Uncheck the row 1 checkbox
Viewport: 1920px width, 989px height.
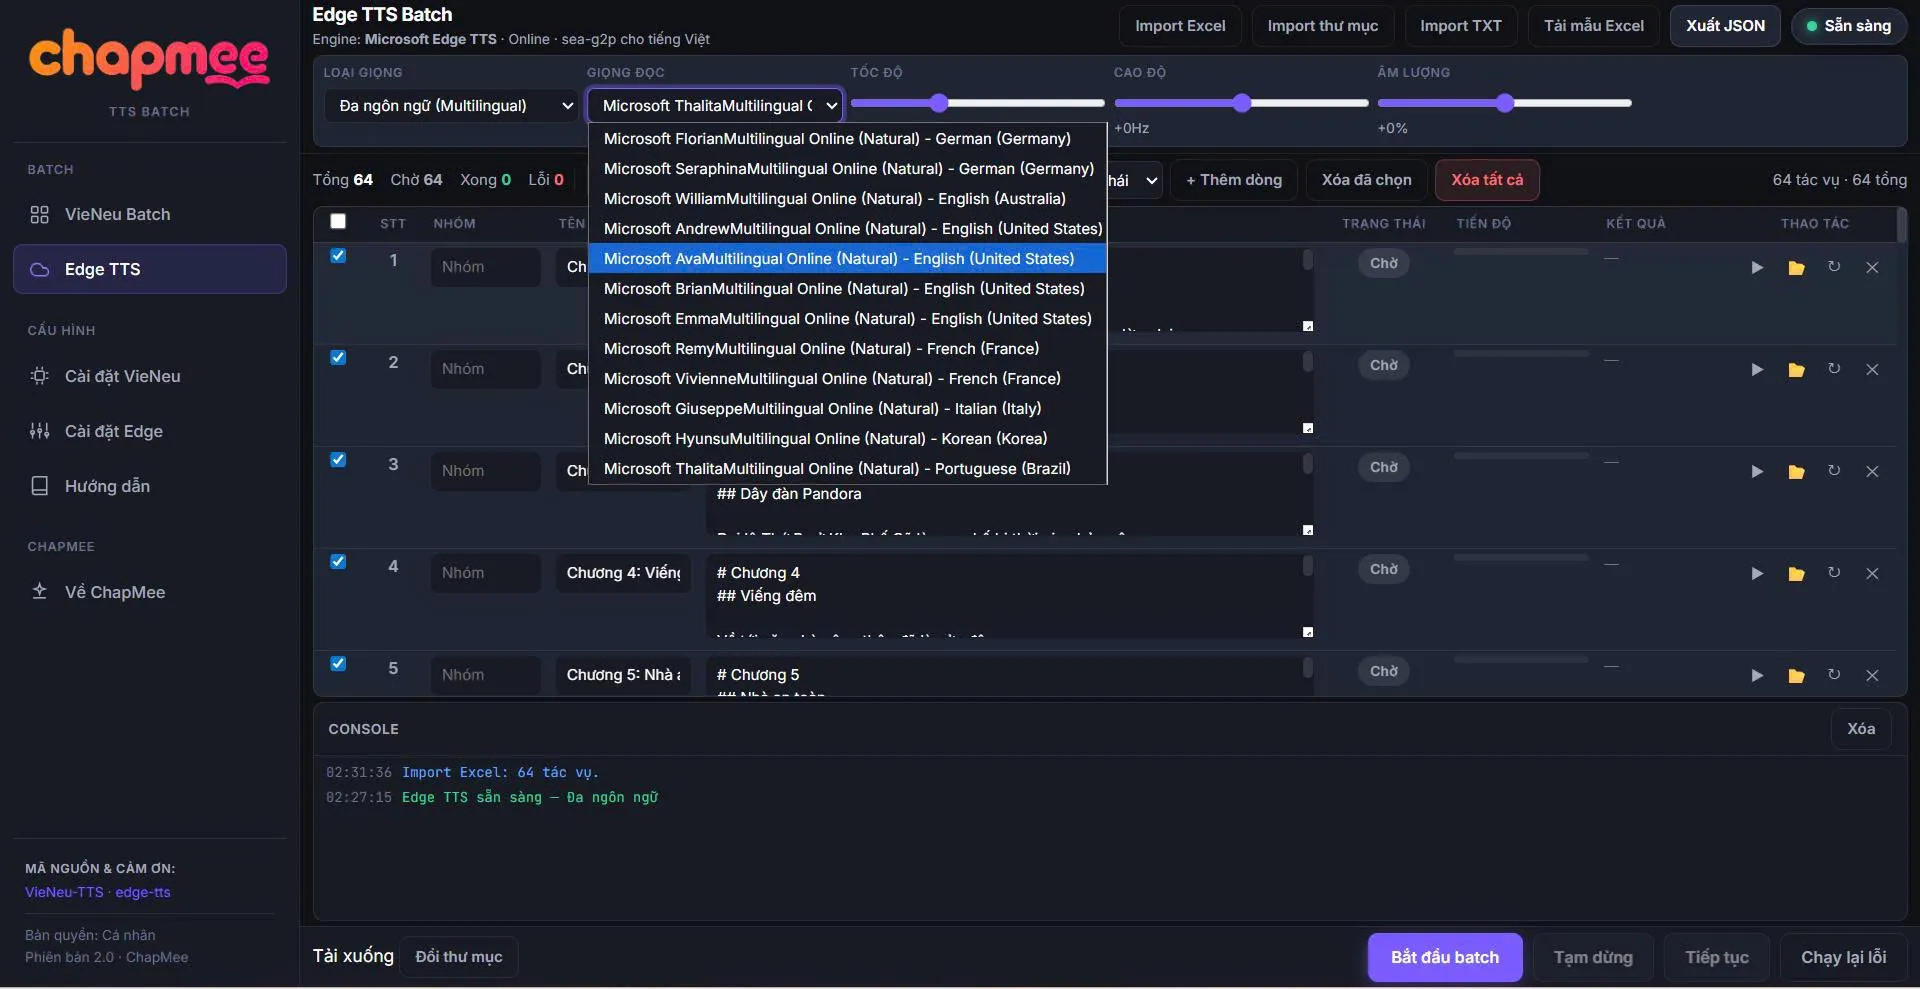pos(338,256)
